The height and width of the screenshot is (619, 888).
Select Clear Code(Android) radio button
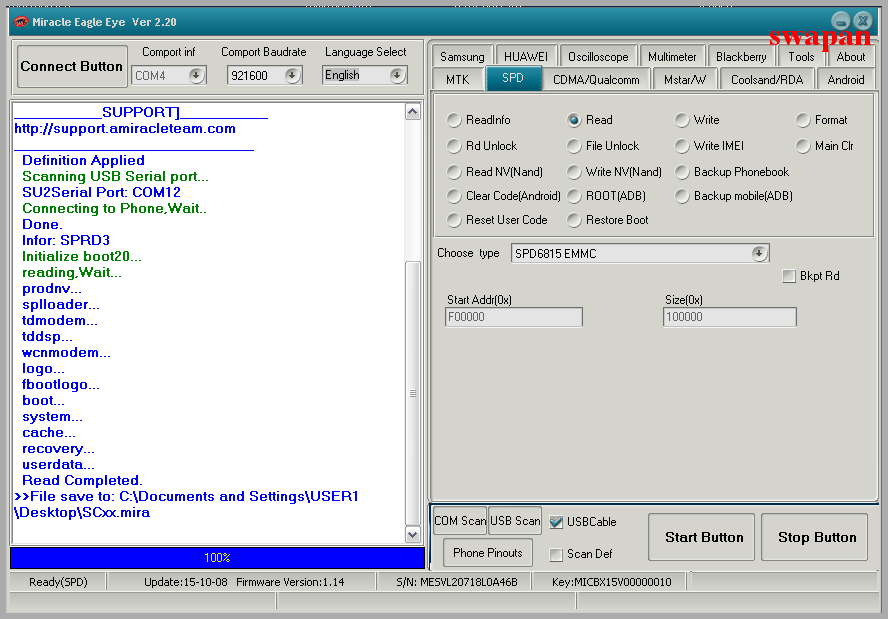pos(454,196)
